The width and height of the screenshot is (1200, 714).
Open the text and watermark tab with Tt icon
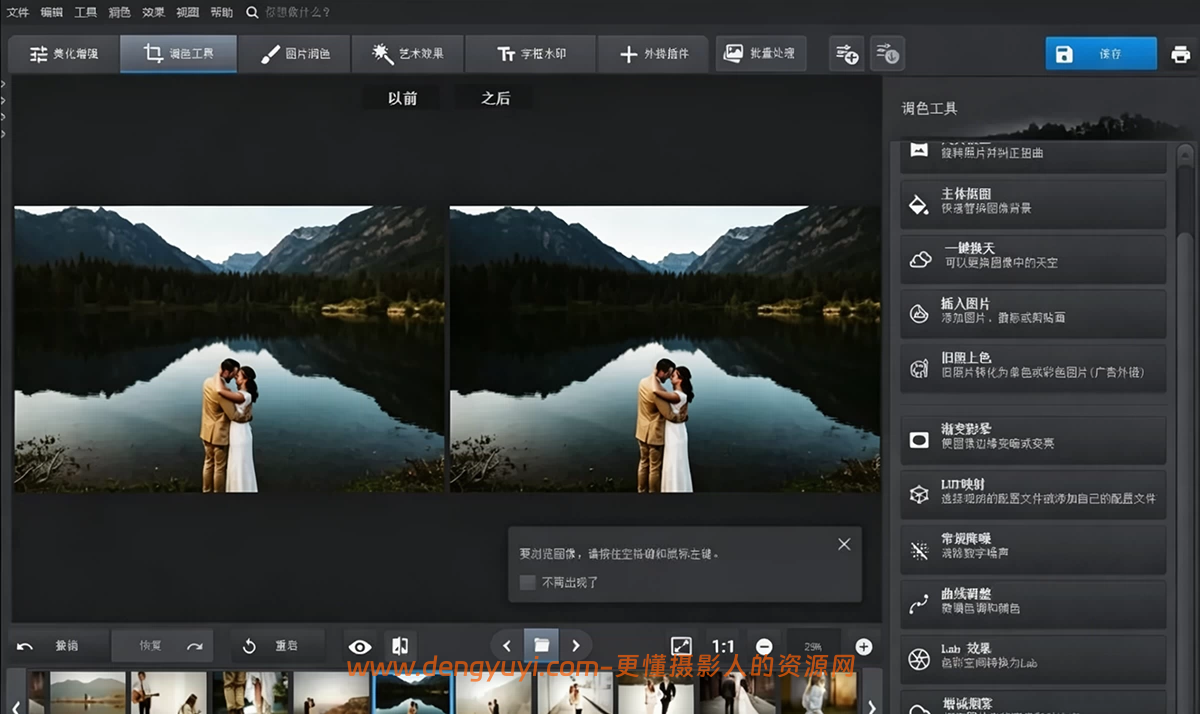[531, 54]
